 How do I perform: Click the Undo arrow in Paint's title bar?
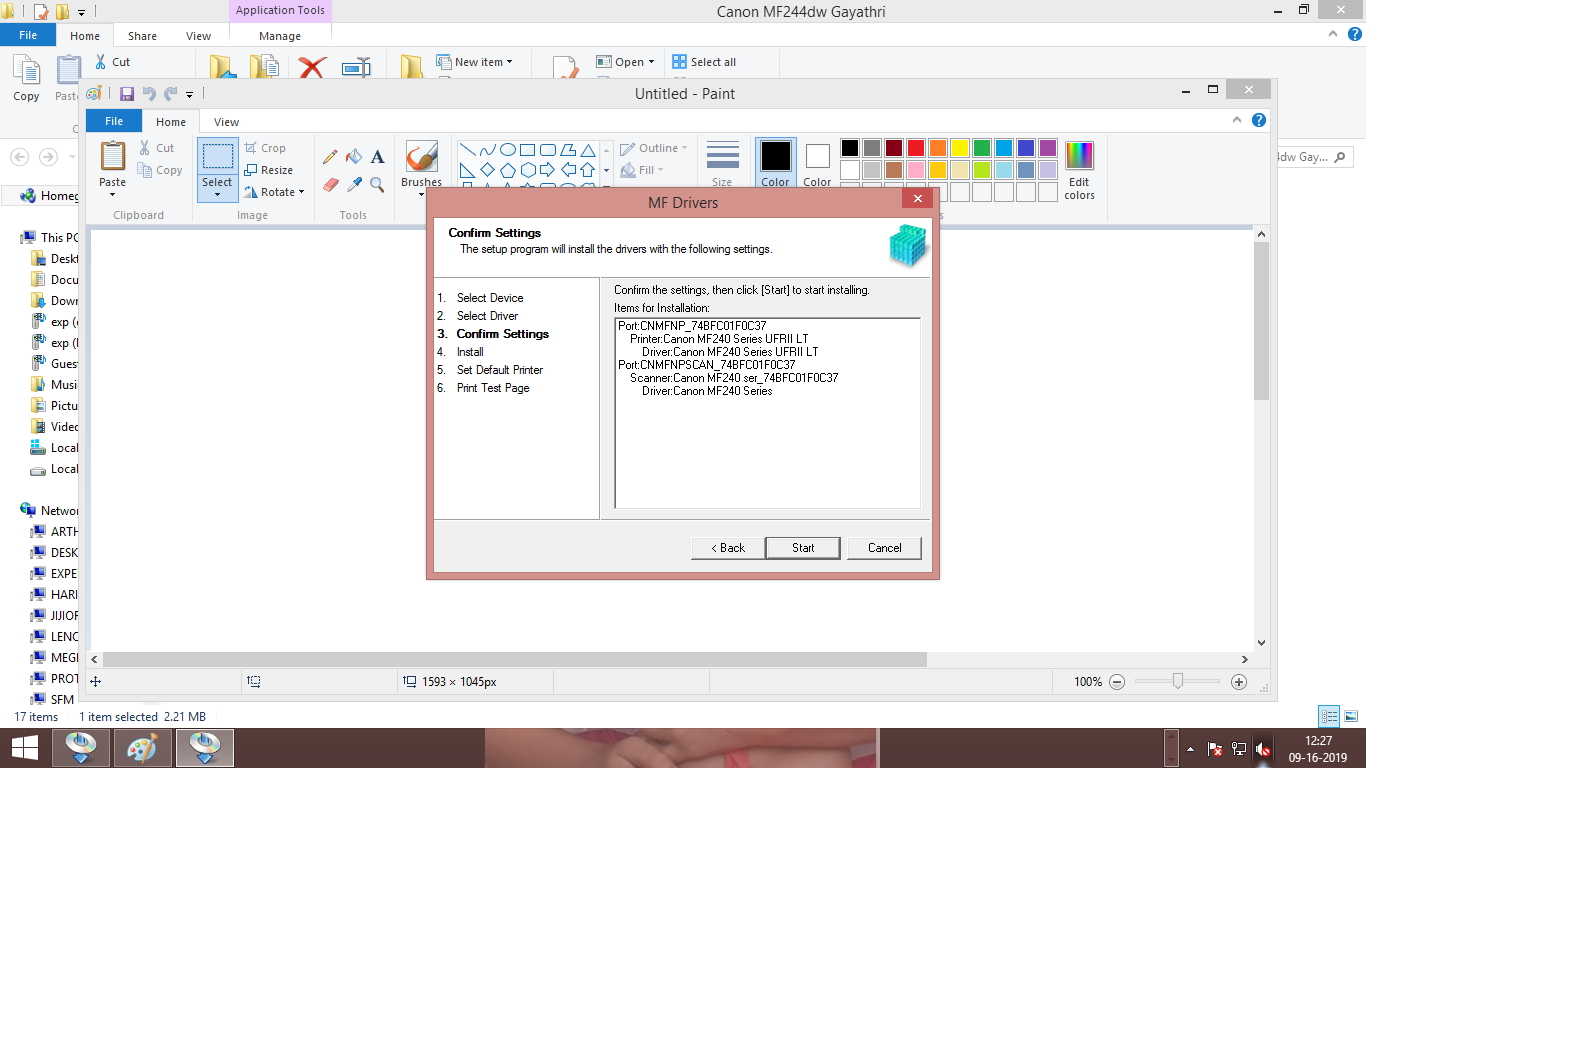coord(149,94)
